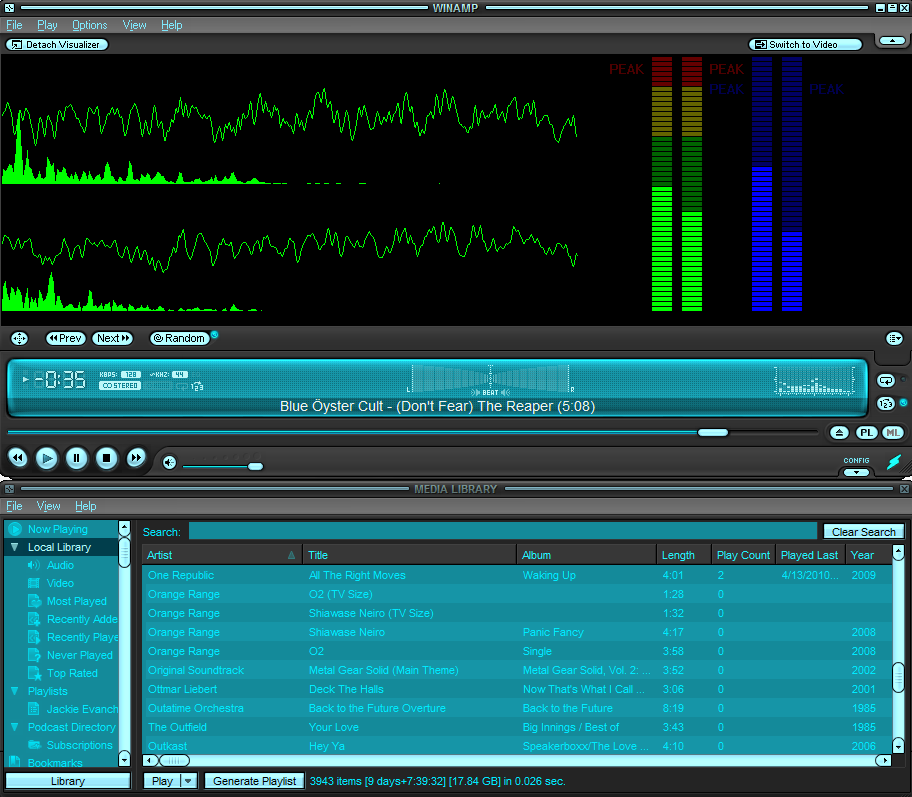Go to previous visualization with Prev
912x797 pixels.
(x=66, y=339)
